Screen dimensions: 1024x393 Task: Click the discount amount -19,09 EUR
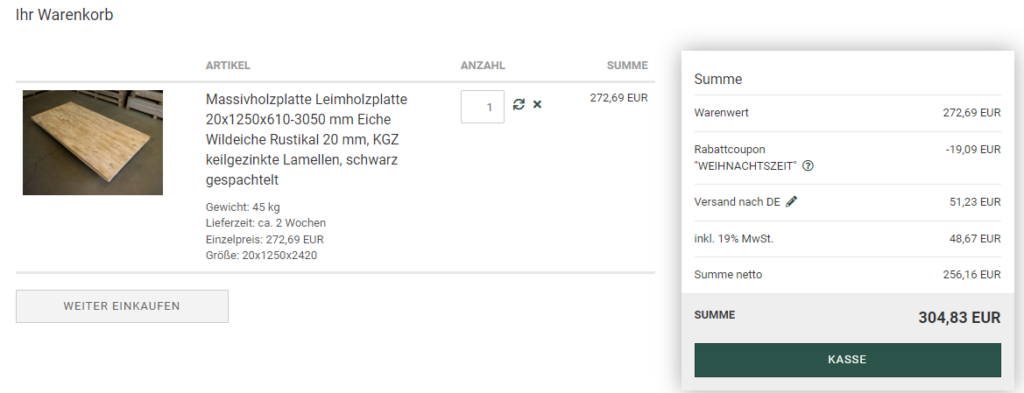tap(973, 149)
